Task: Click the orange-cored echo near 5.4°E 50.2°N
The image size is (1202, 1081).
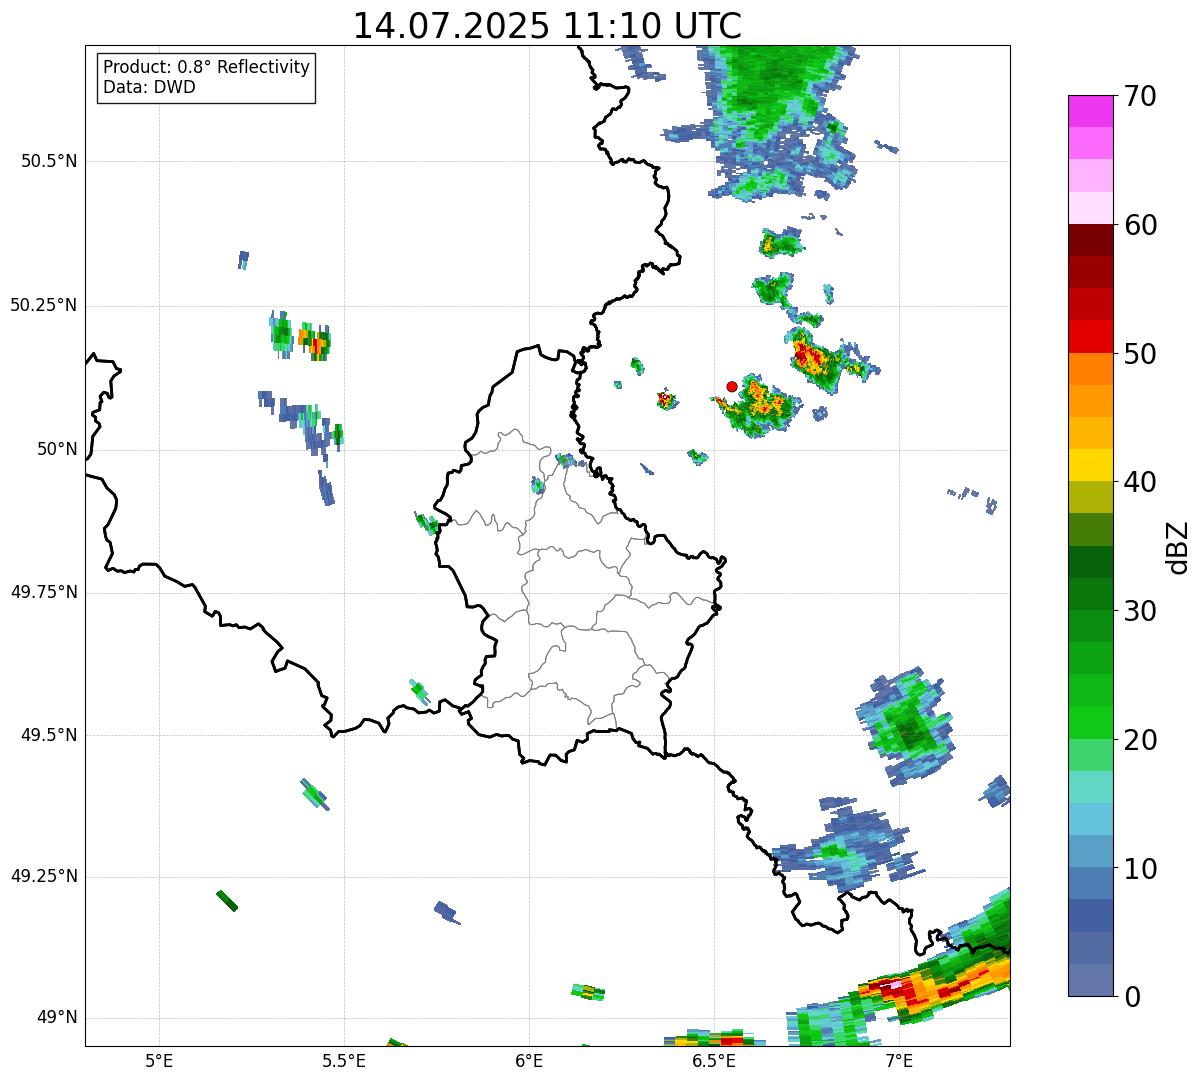Action: click(315, 342)
